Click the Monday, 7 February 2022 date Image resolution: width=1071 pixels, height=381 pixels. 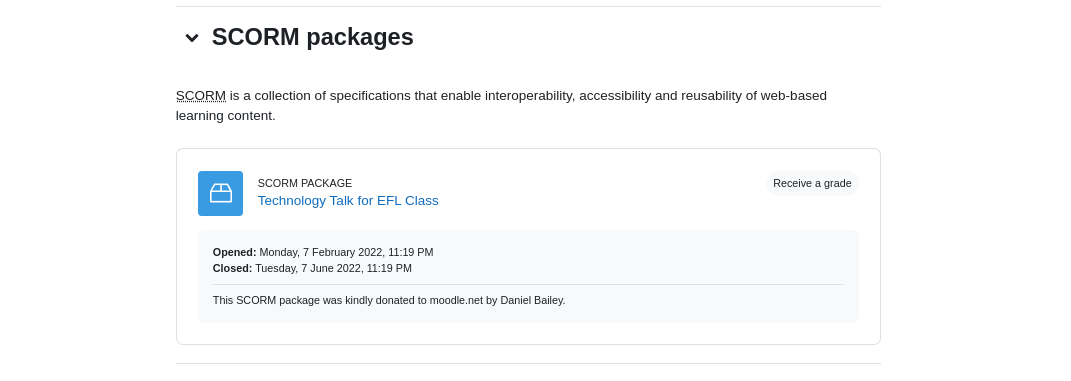click(346, 253)
